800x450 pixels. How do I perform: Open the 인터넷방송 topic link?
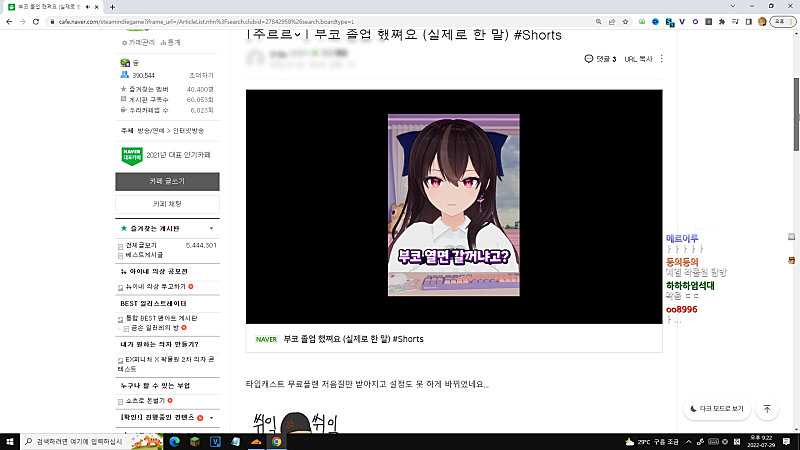188,131
